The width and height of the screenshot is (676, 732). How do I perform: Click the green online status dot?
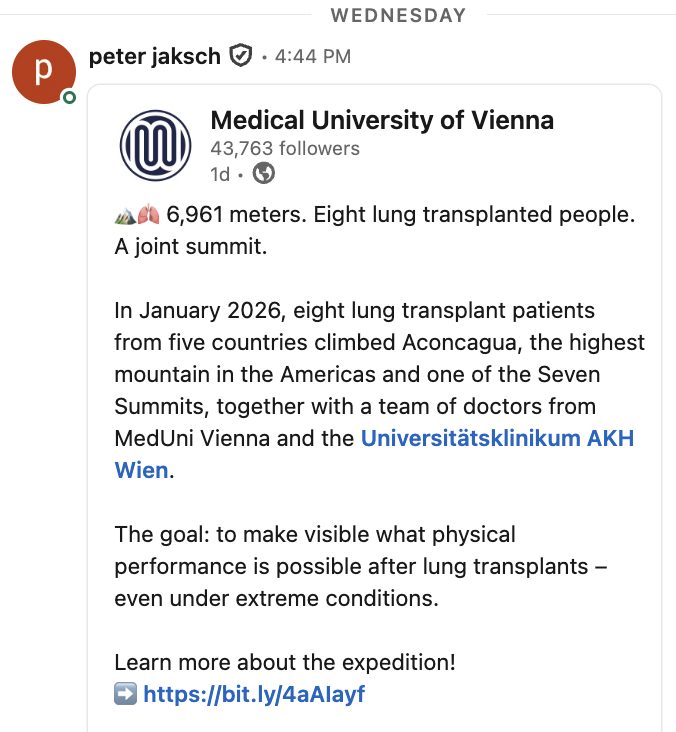[x=69, y=97]
